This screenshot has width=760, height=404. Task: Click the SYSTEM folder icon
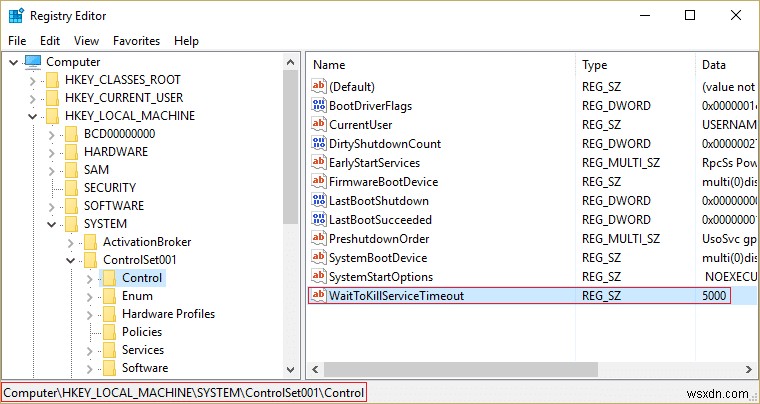tap(71, 223)
